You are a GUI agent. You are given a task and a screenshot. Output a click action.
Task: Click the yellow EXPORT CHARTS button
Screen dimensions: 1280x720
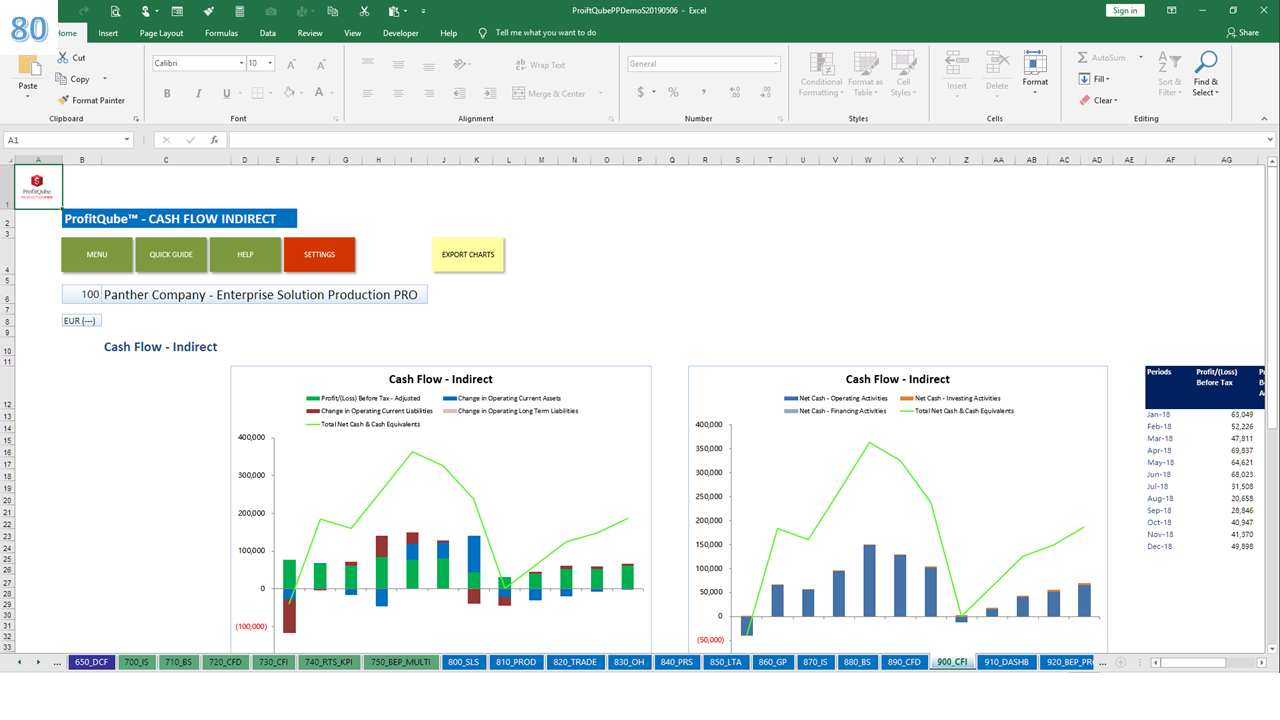point(468,255)
